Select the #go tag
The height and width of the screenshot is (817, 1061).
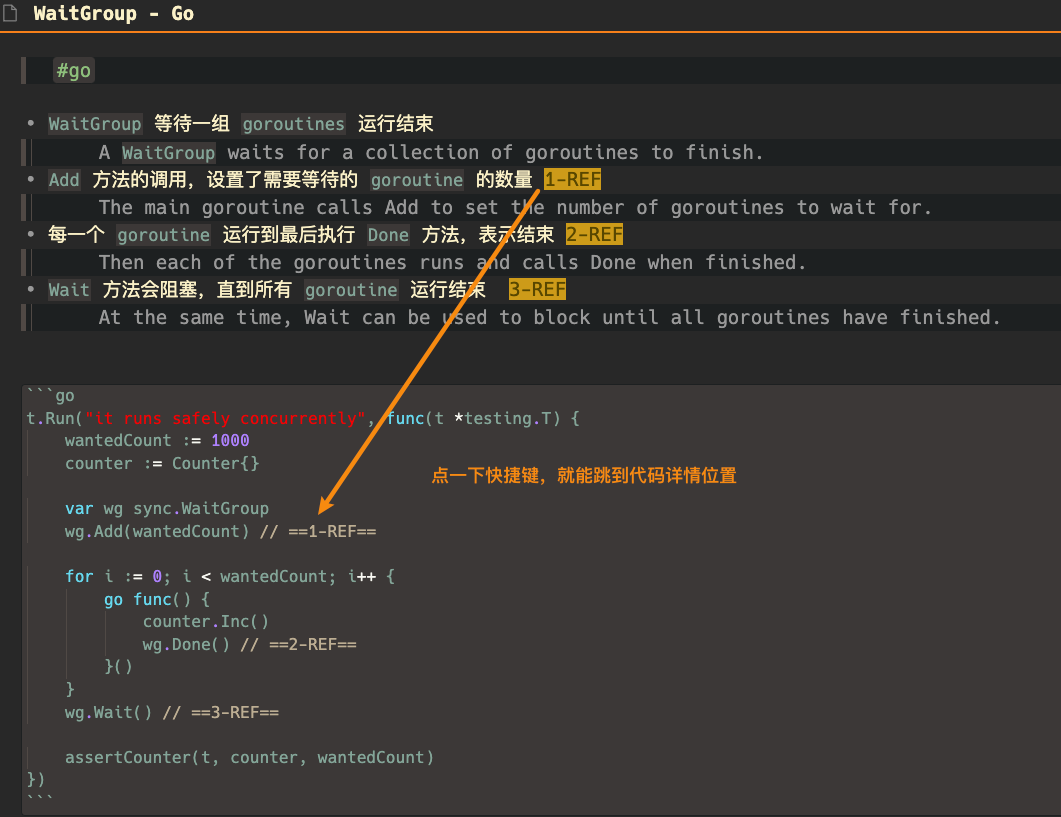(73, 70)
